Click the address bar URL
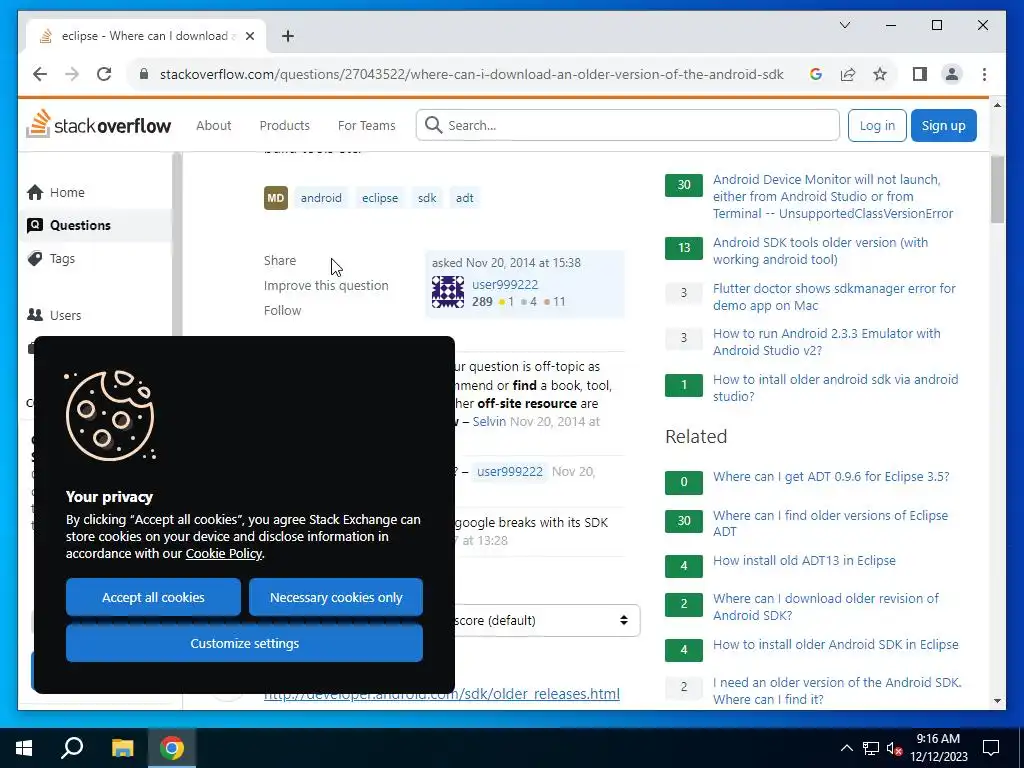 pos(472,74)
